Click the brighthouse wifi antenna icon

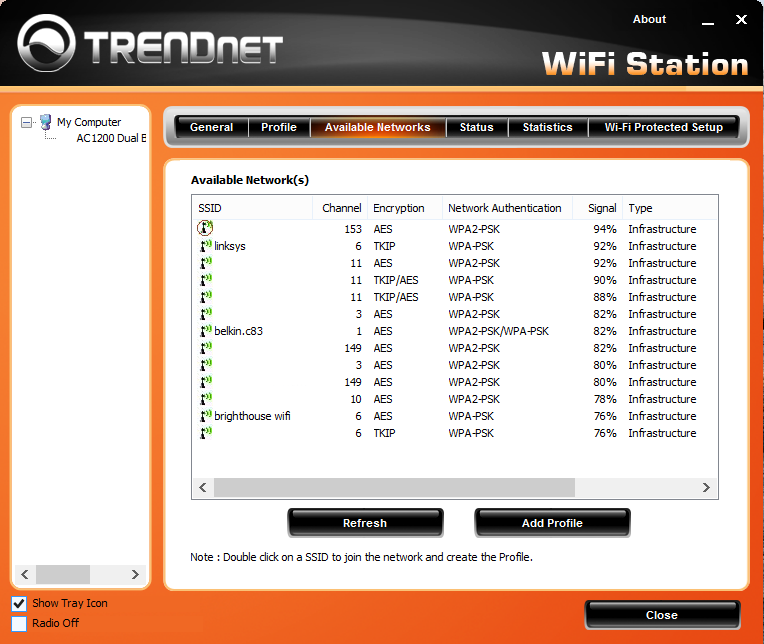tap(206, 416)
